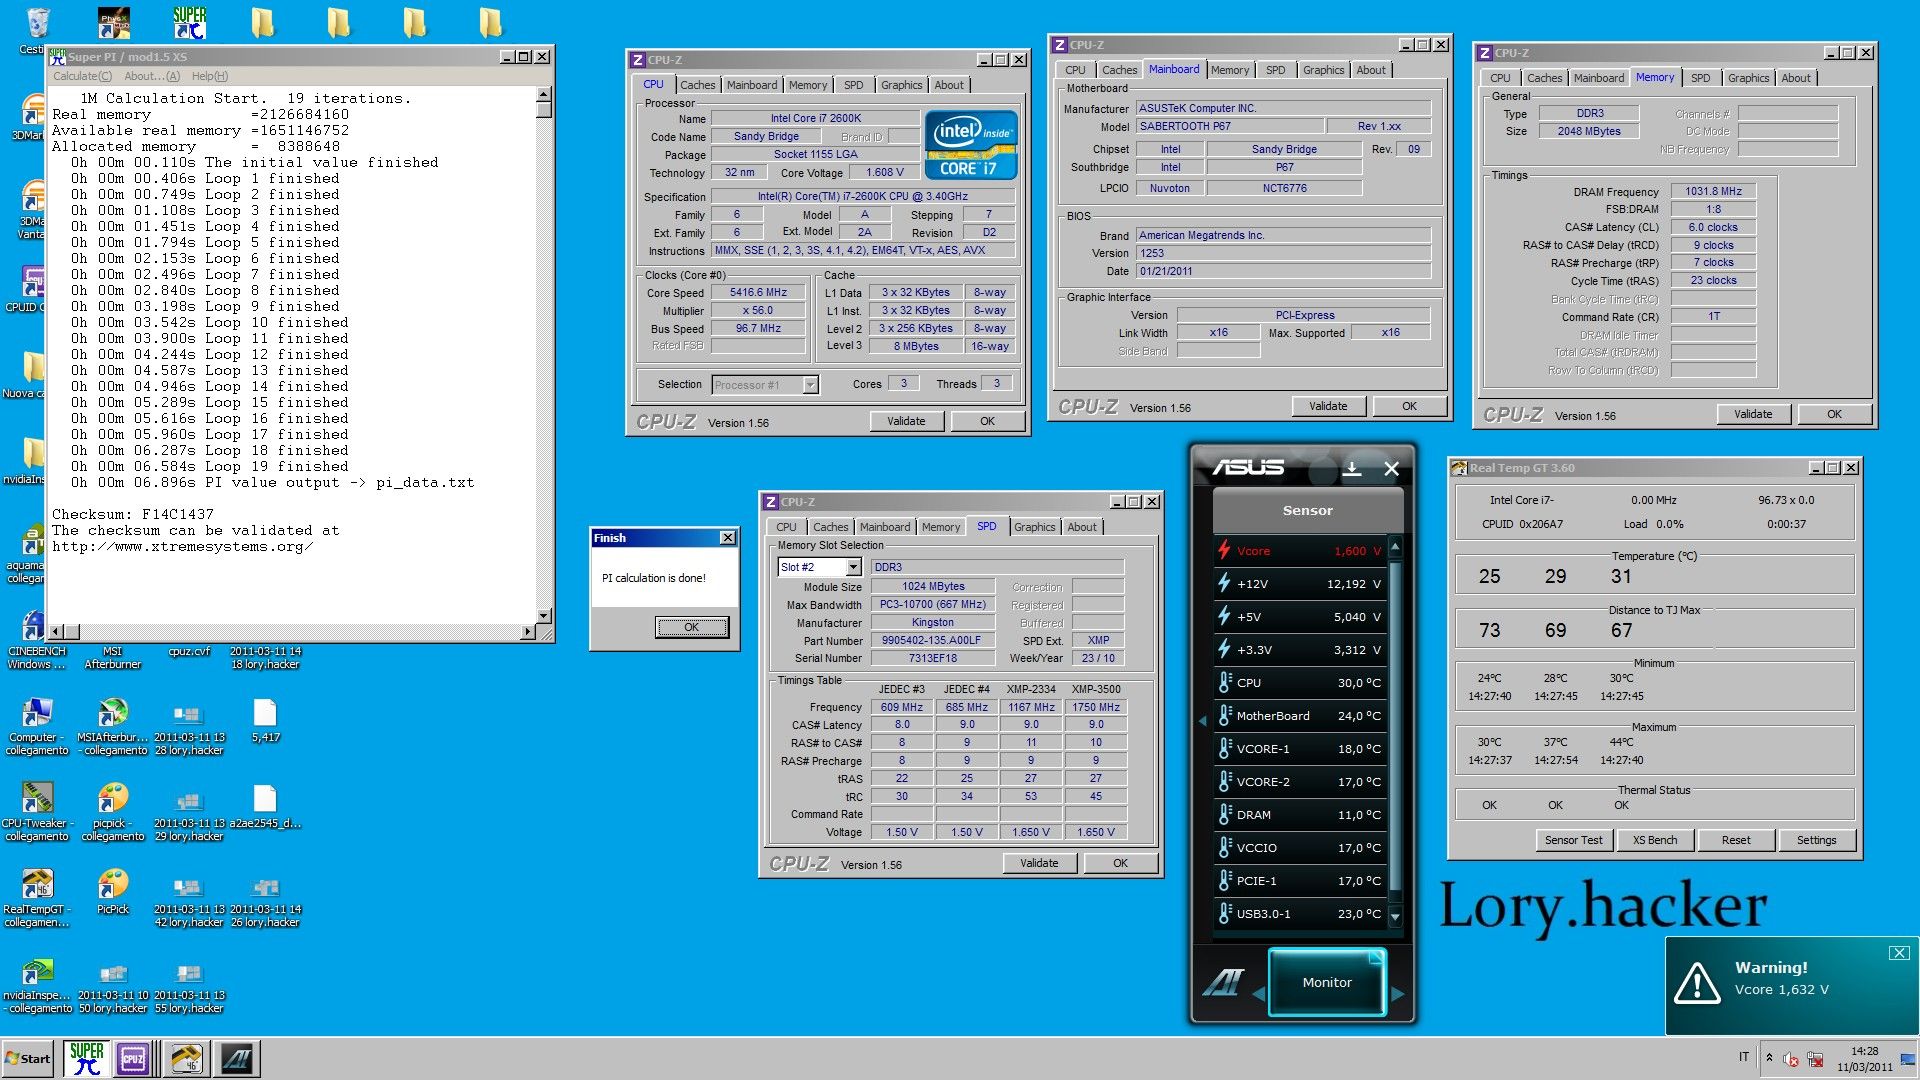Click OK in the Finish dialog
Viewport: 1920px width, 1080px height.
[691, 627]
